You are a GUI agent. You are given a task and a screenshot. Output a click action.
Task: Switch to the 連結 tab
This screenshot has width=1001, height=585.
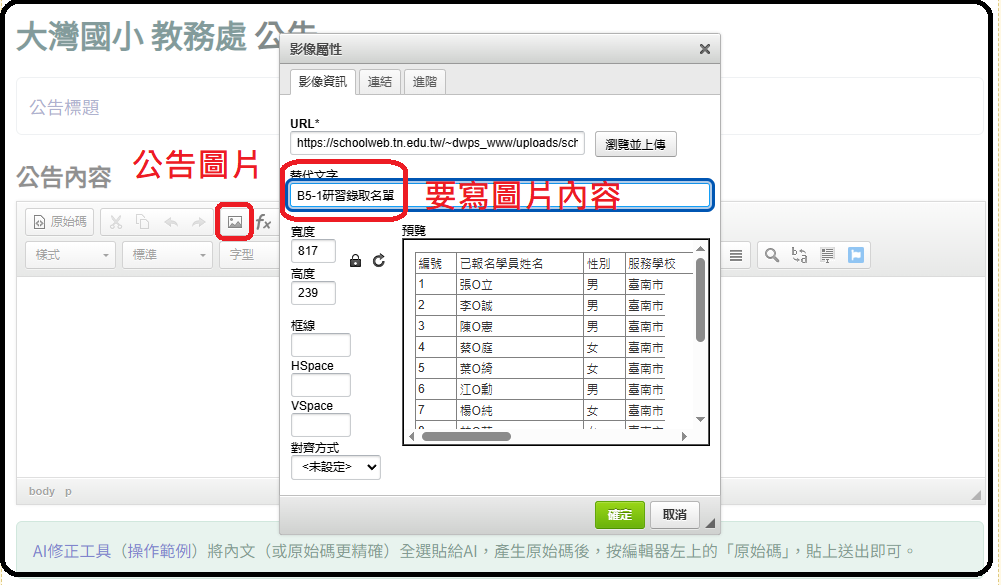[380, 82]
